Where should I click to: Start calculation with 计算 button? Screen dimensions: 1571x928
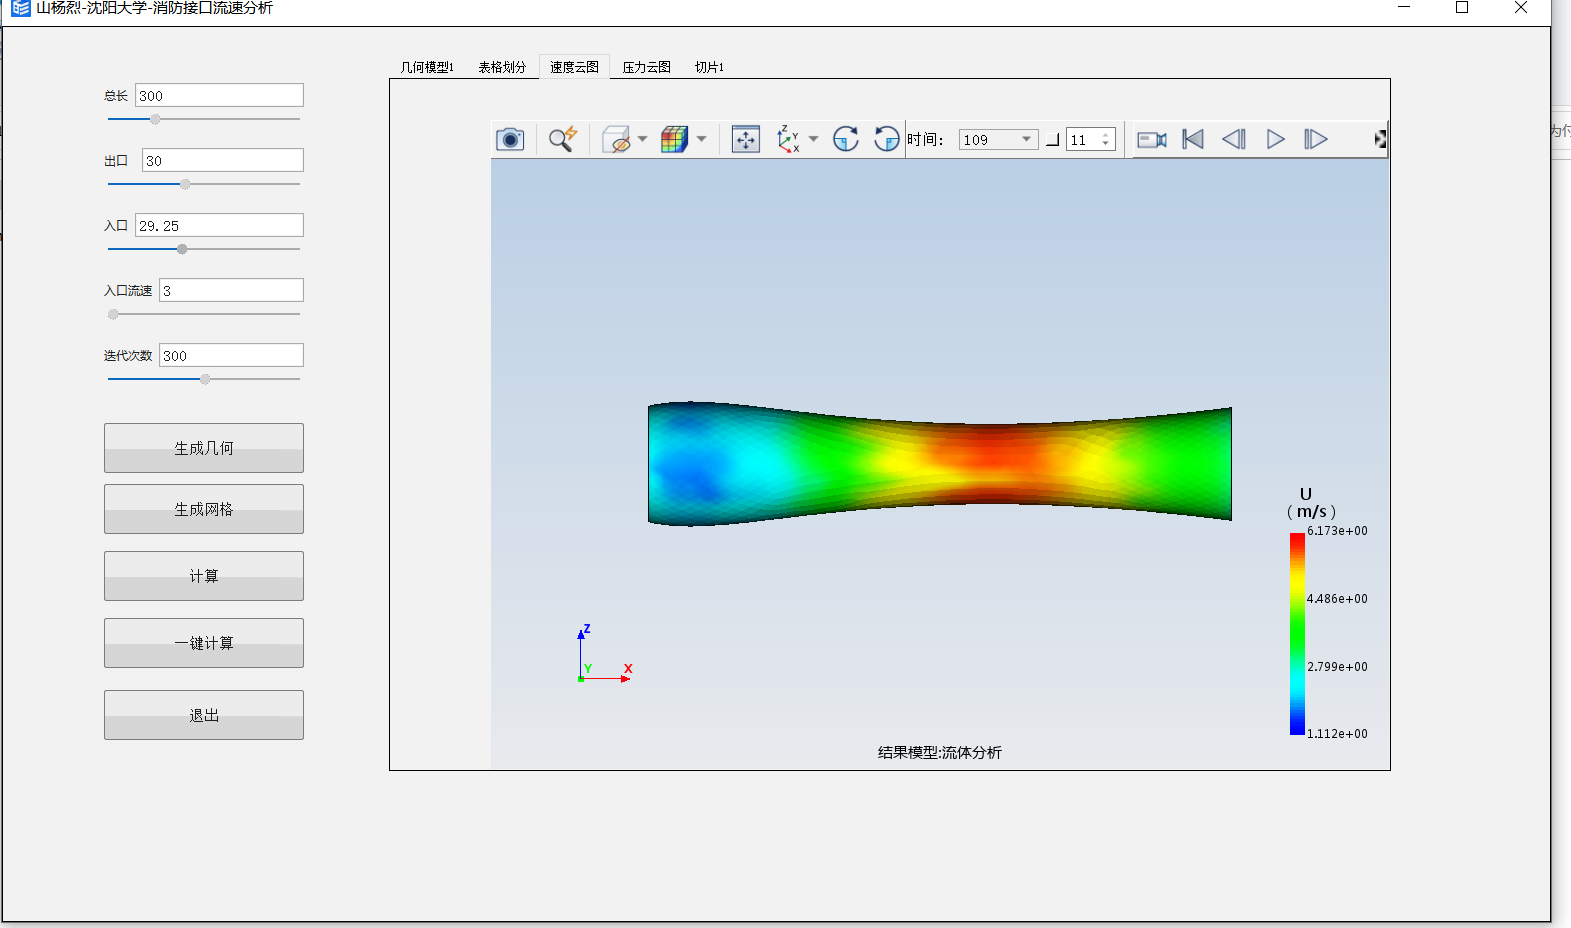pyautogui.click(x=204, y=576)
